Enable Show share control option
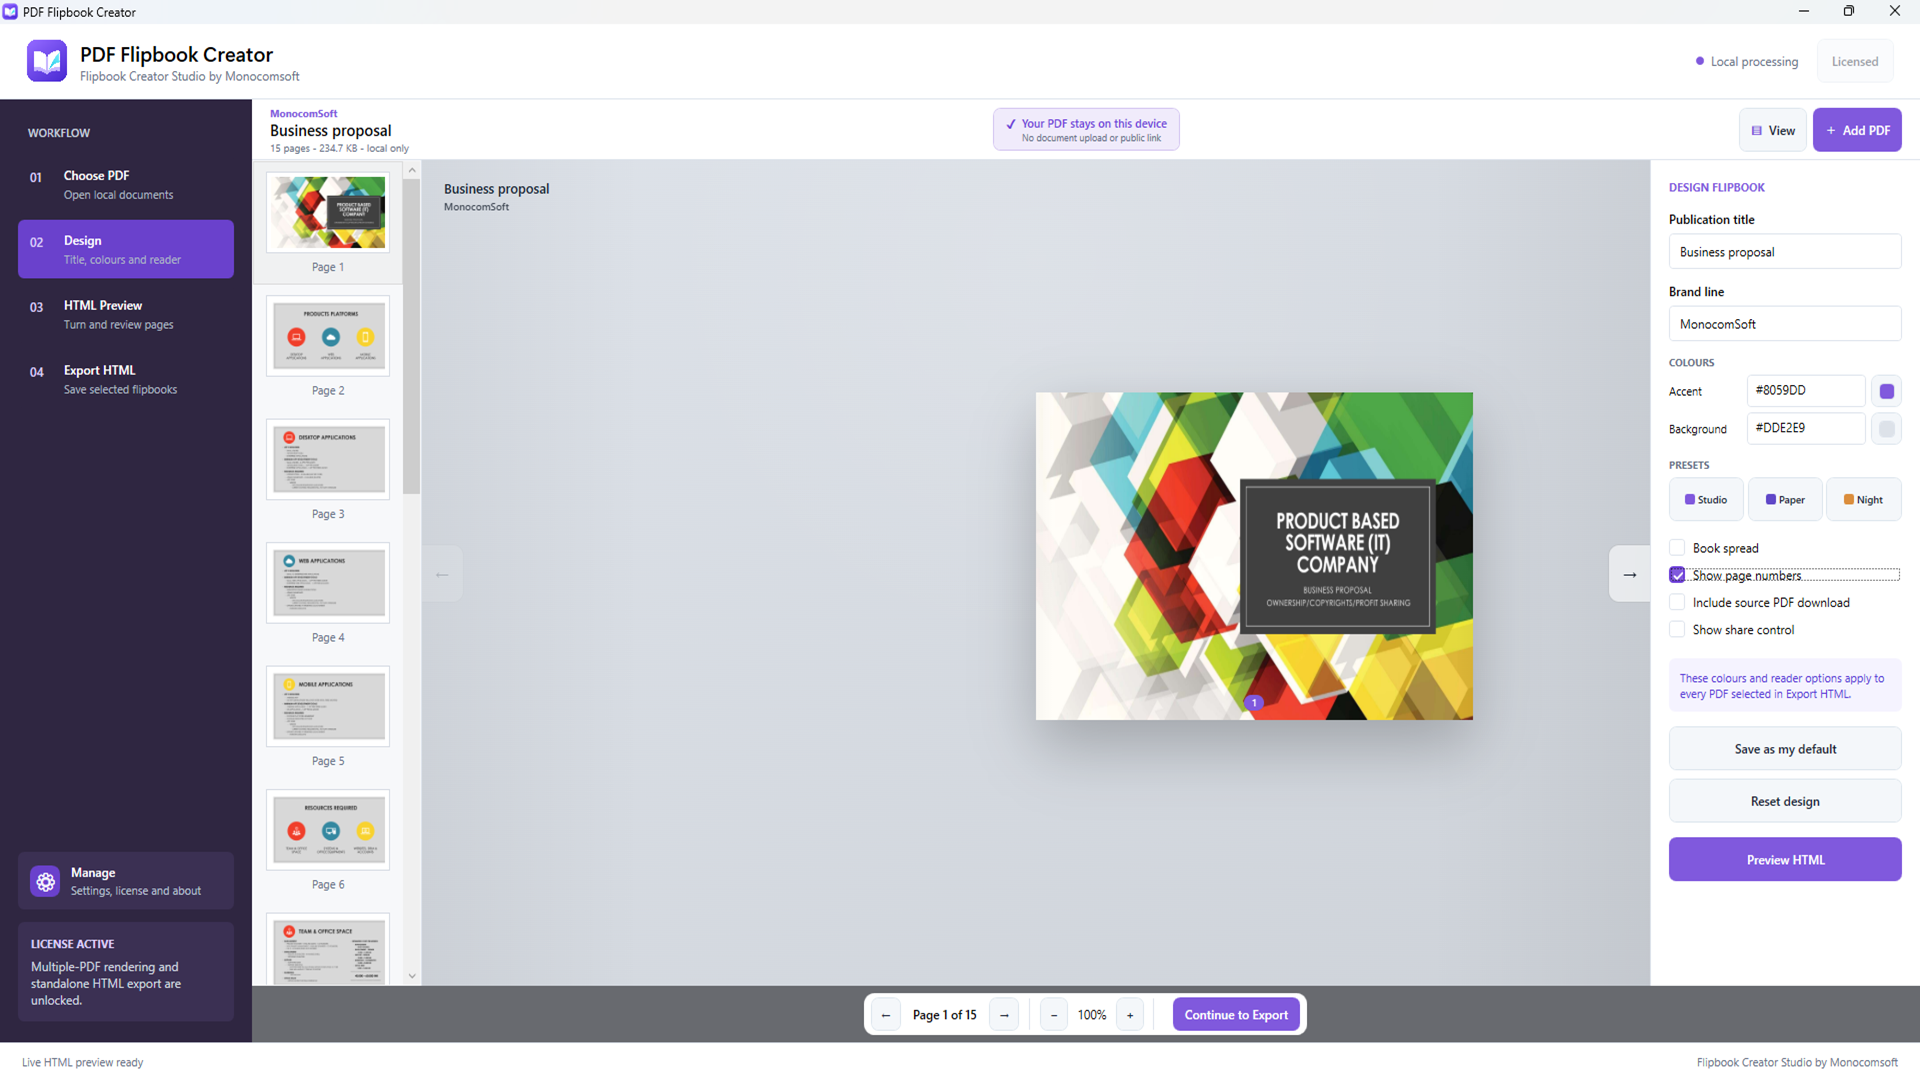This screenshot has height=1080, width=1920. 1677,629
